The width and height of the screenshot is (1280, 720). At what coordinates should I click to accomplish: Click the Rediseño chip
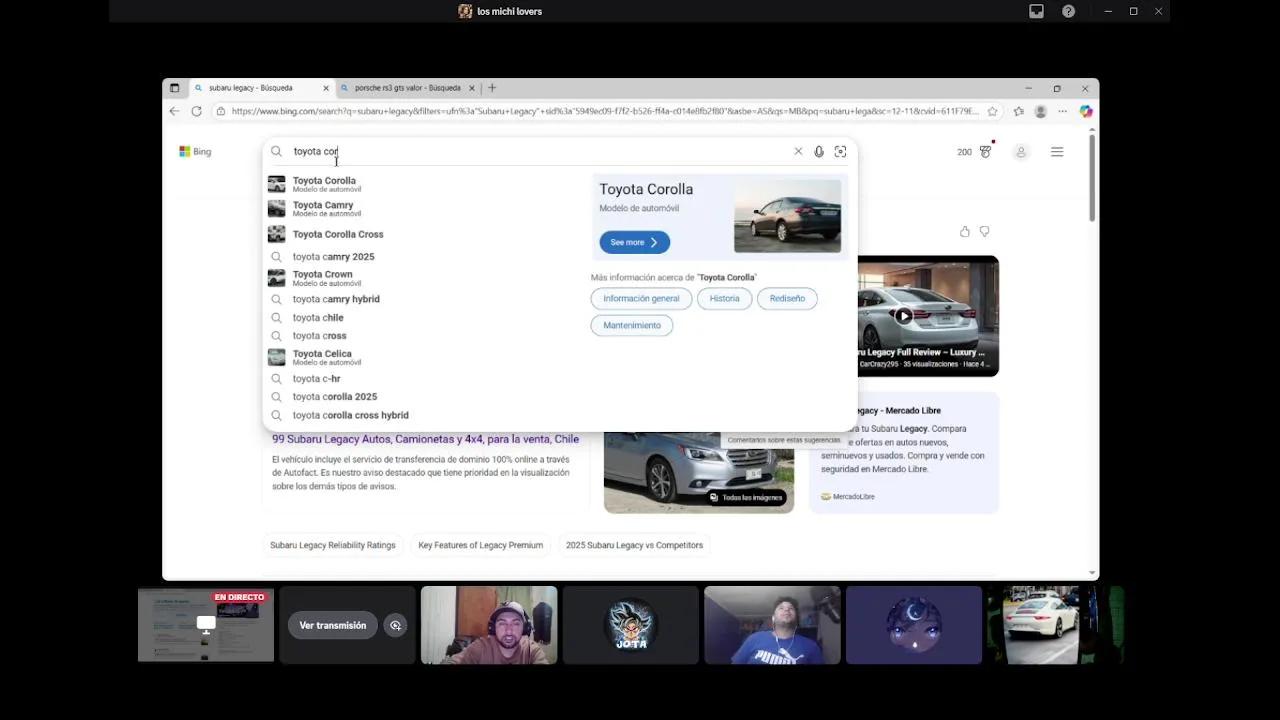click(787, 298)
